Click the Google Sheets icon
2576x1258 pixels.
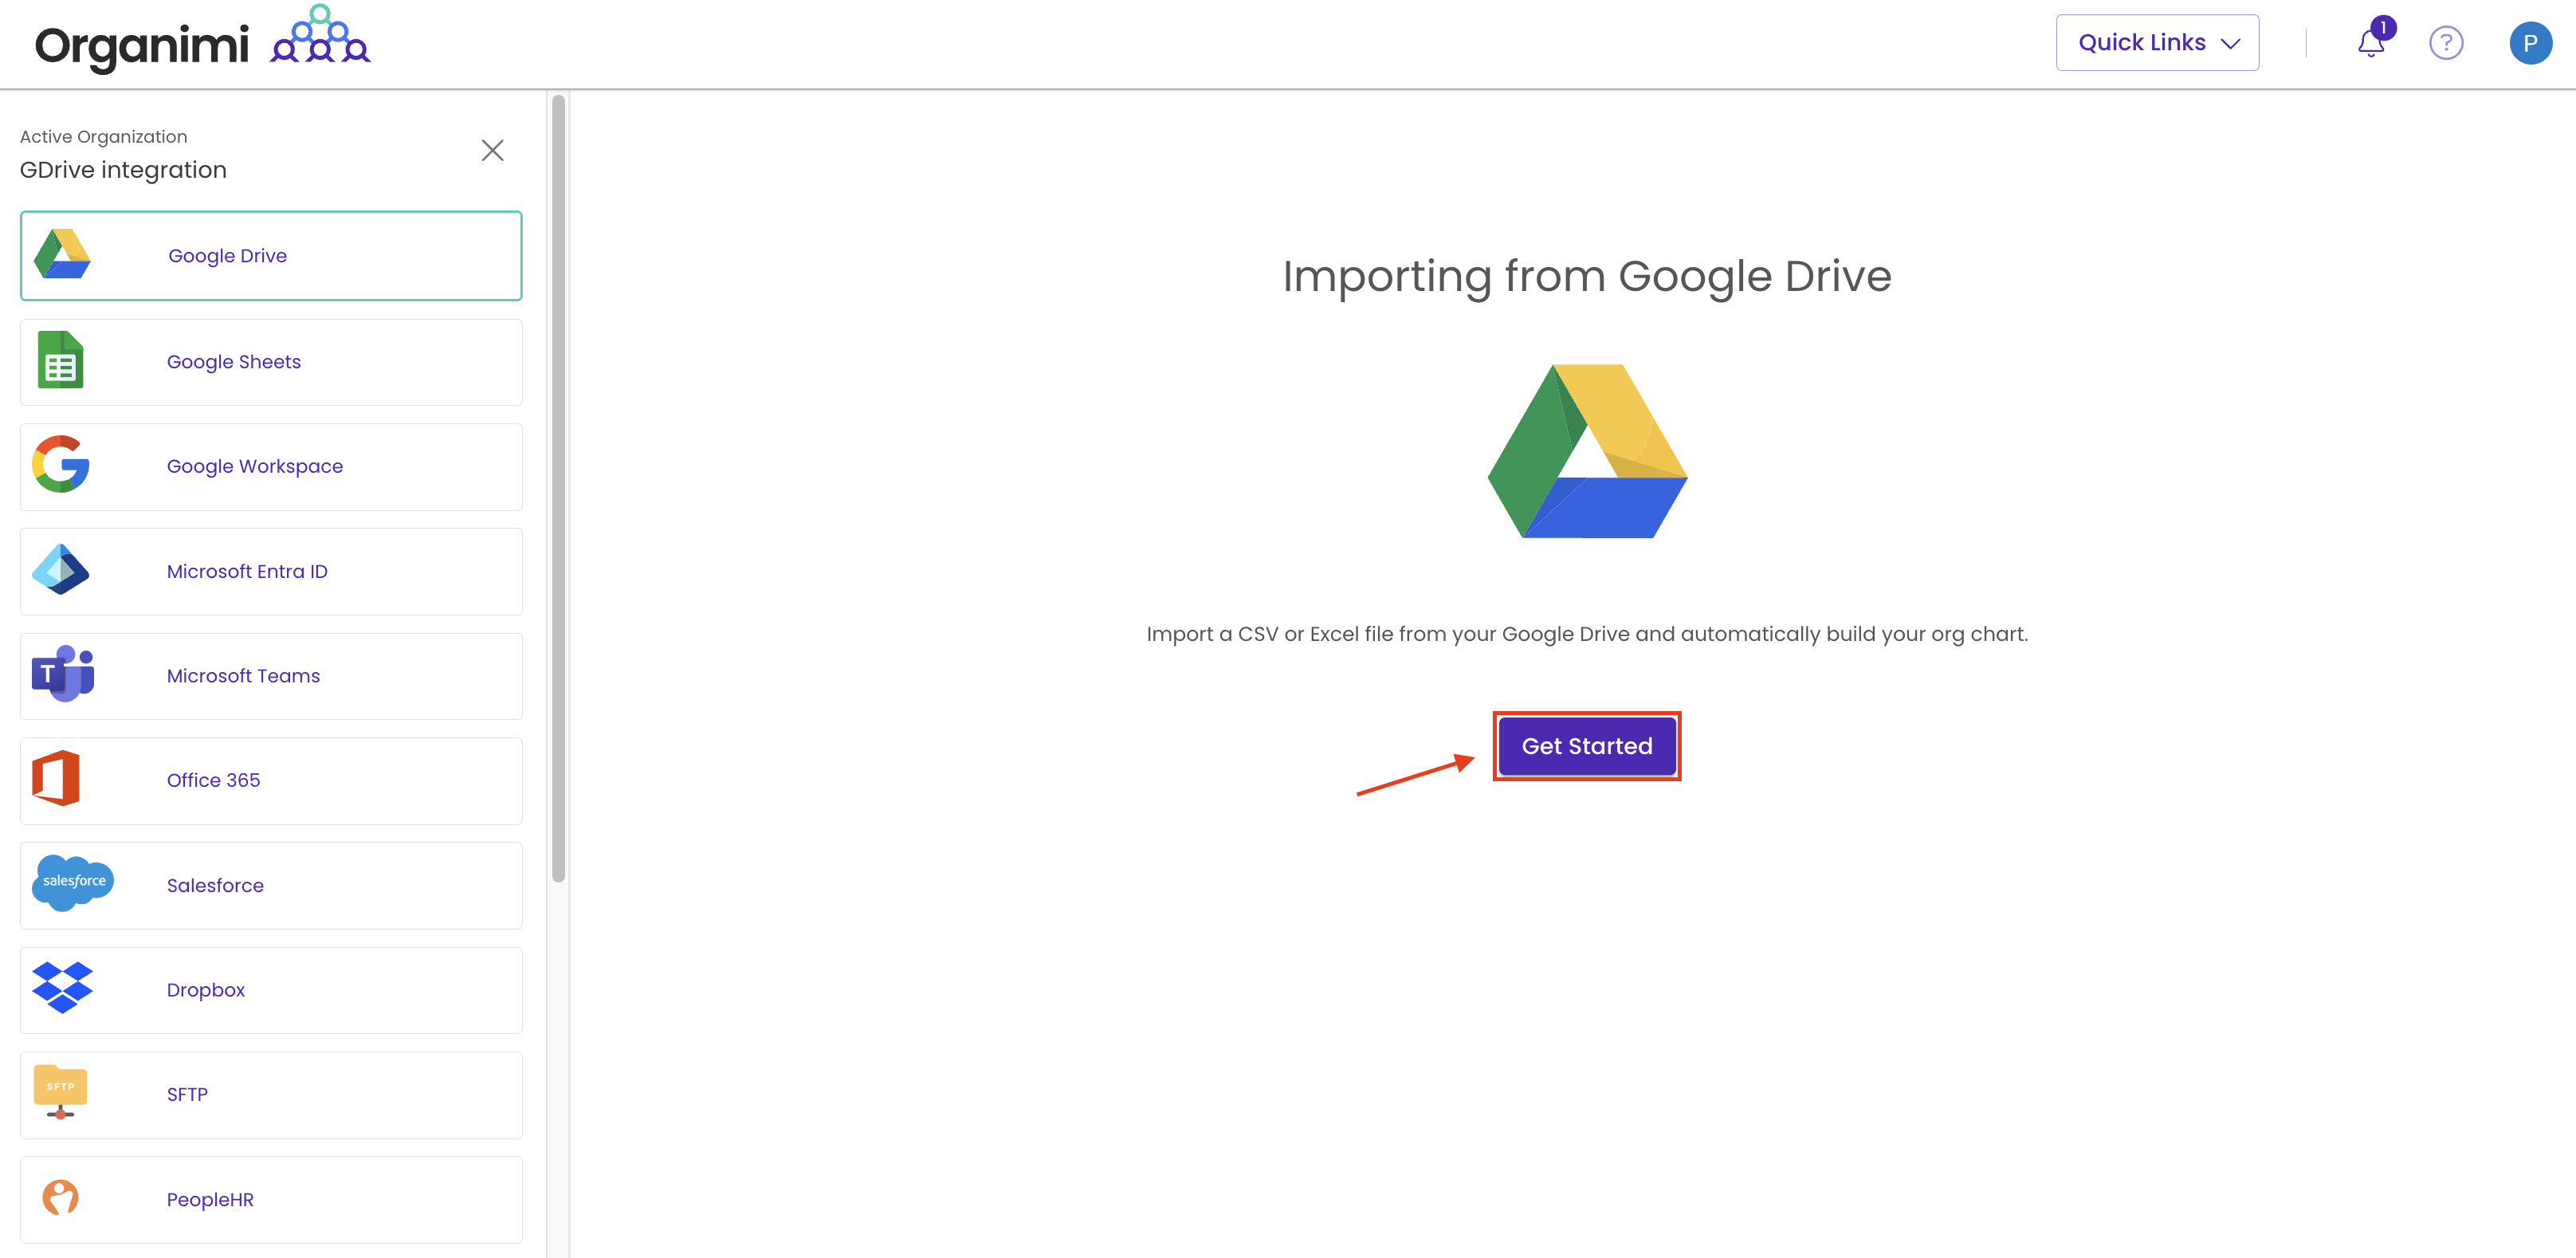coord(61,359)
